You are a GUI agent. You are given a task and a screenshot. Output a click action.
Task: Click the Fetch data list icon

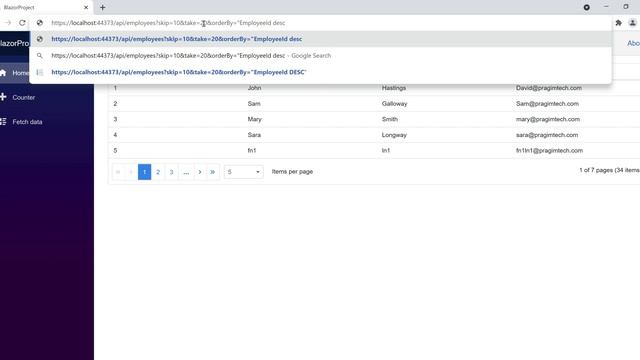click(3, 121)
